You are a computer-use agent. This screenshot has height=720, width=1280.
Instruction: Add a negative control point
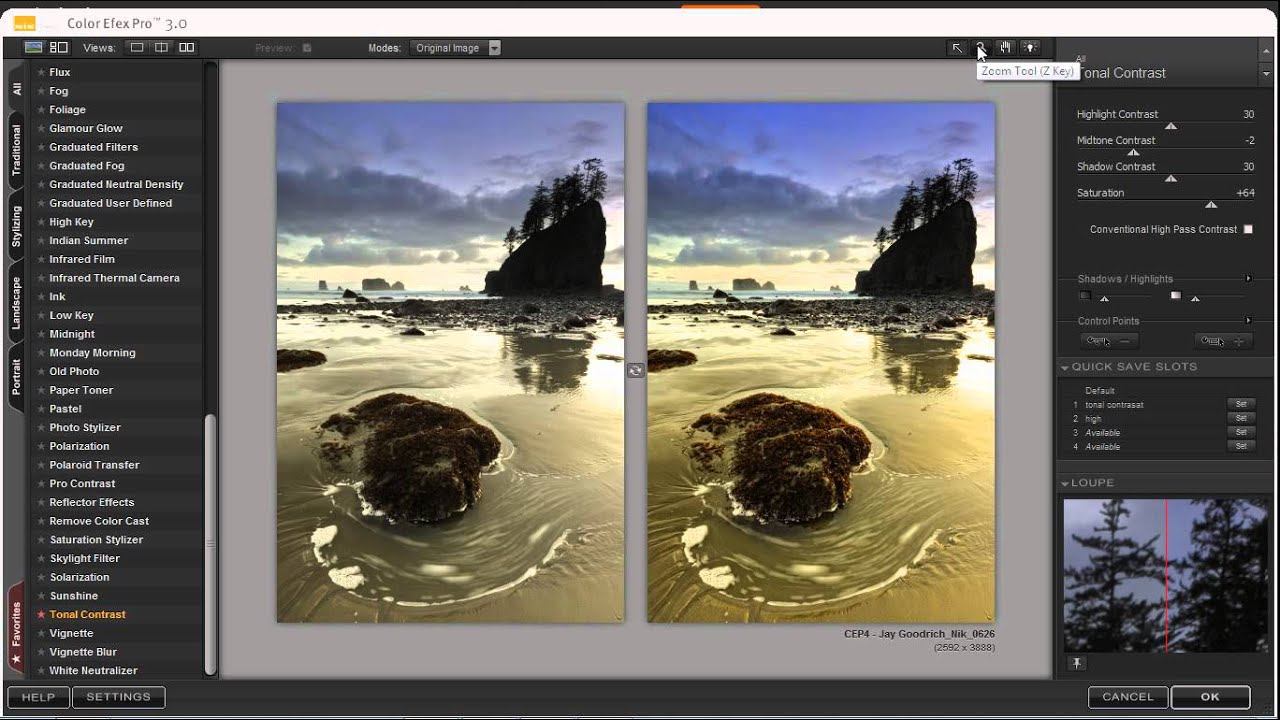point(1110,341)
